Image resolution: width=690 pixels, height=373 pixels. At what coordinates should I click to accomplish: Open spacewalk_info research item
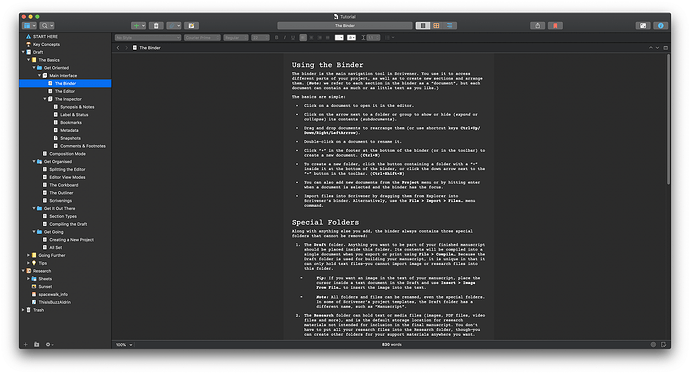pyautogui.click(x=53, y=295)
